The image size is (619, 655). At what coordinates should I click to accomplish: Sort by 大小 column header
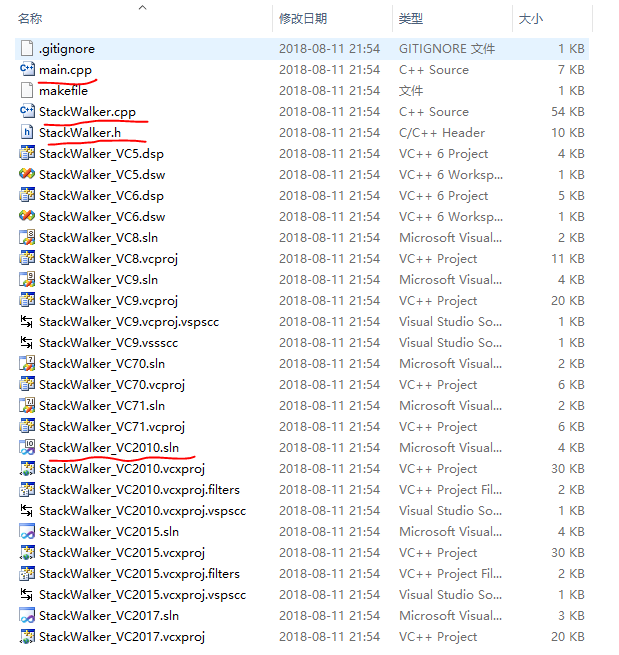[530, 18]
